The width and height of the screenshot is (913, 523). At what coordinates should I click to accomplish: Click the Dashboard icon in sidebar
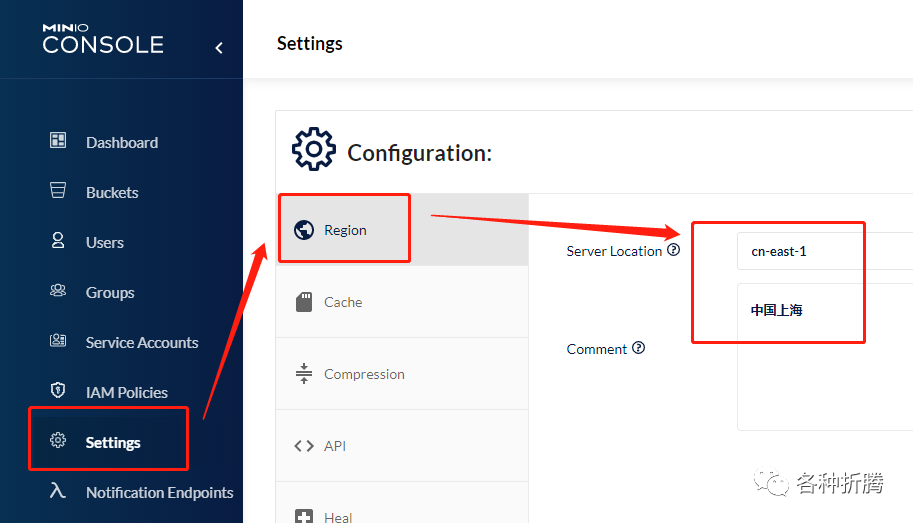pyautogui.click(x=58, y=141)
